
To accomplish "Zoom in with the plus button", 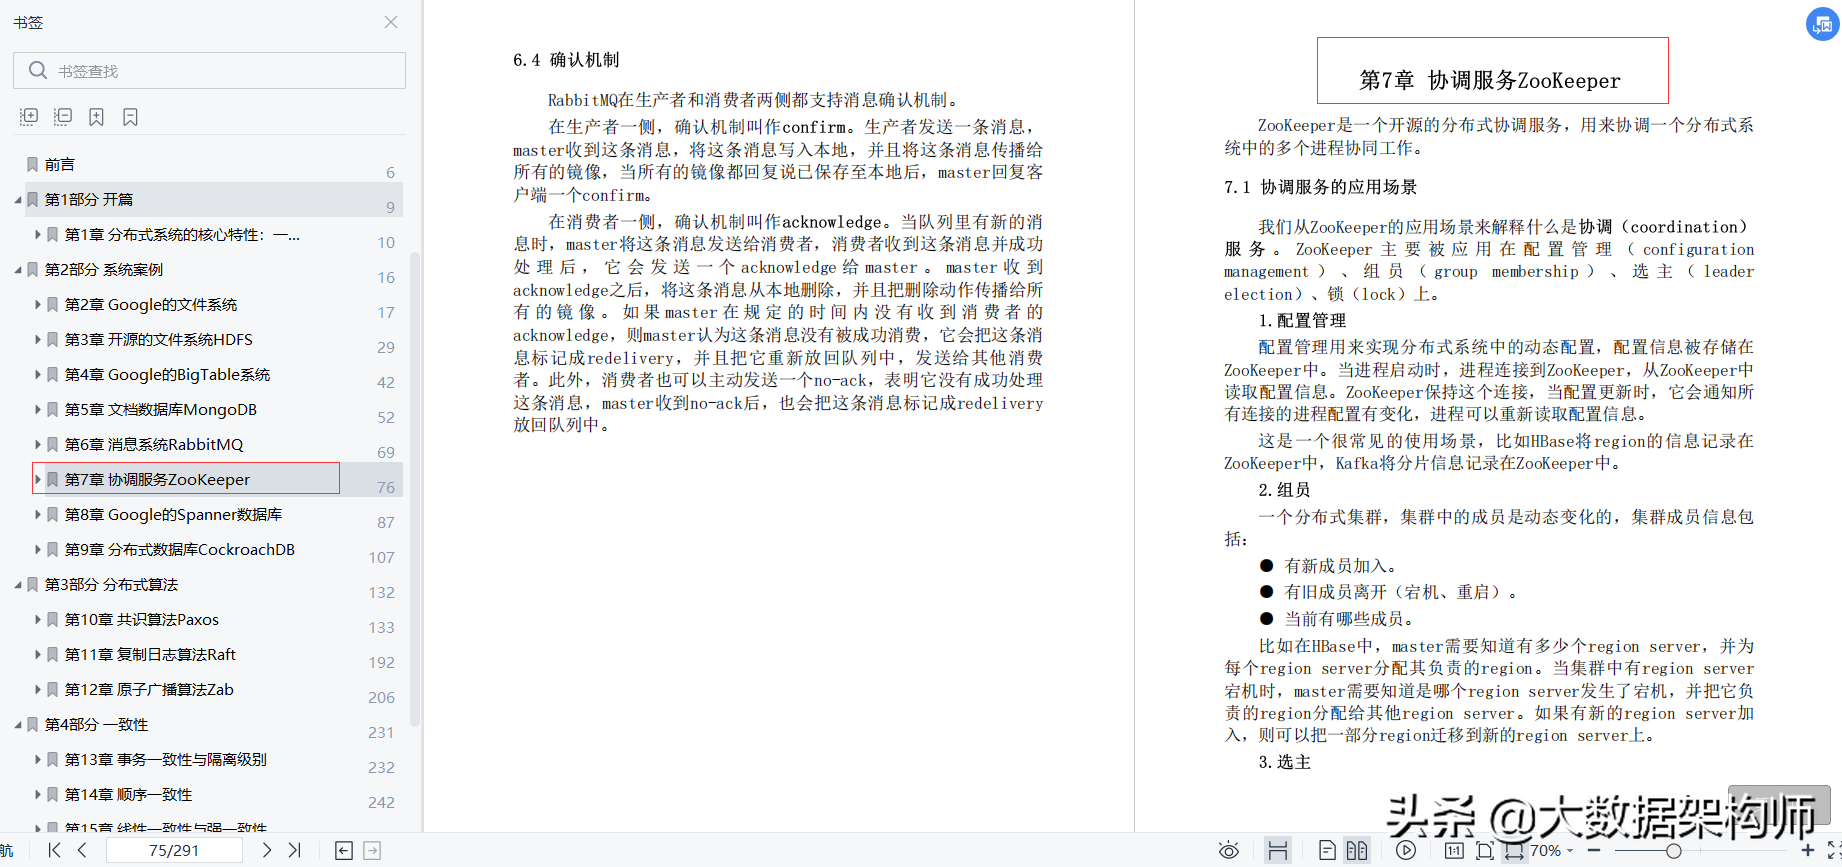I will pyautogui.click(x=1808, y=850).
